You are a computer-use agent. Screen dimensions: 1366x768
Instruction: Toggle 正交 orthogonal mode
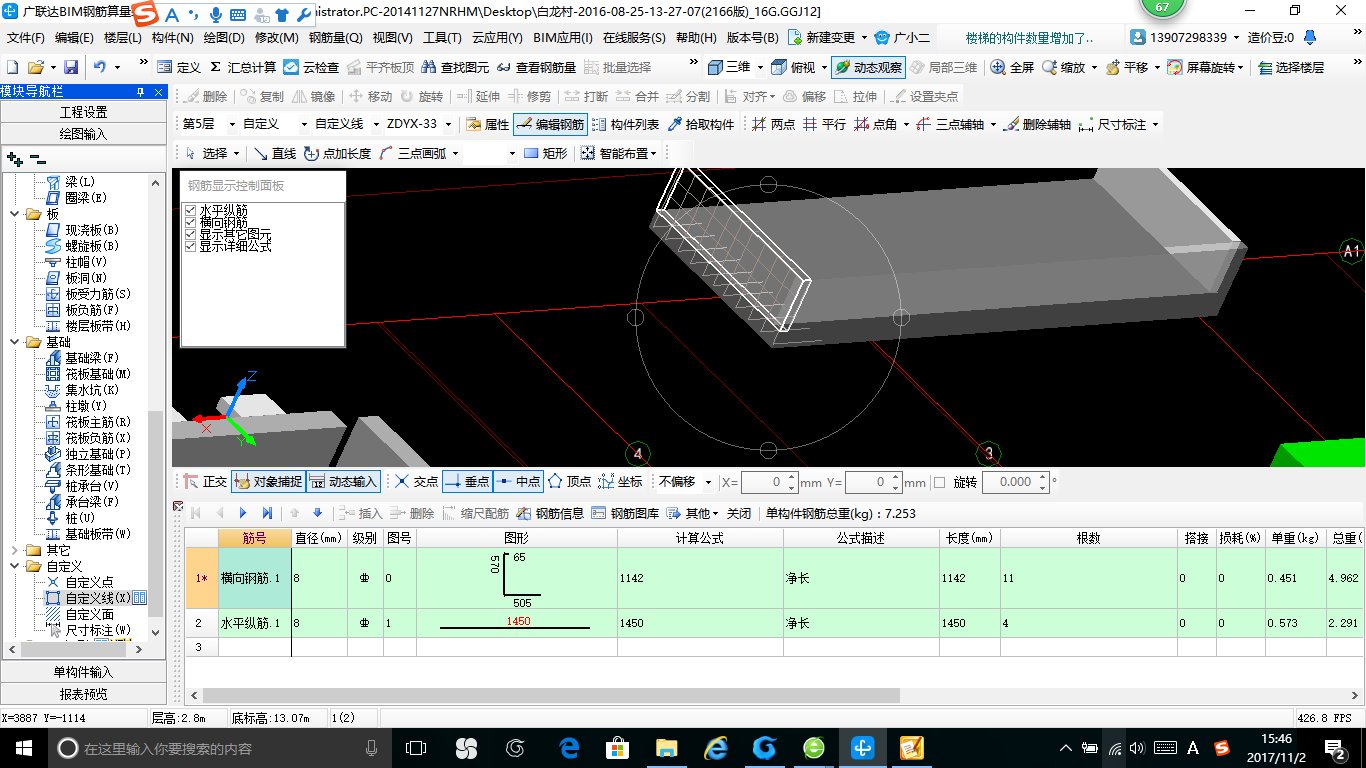point(206,482)
